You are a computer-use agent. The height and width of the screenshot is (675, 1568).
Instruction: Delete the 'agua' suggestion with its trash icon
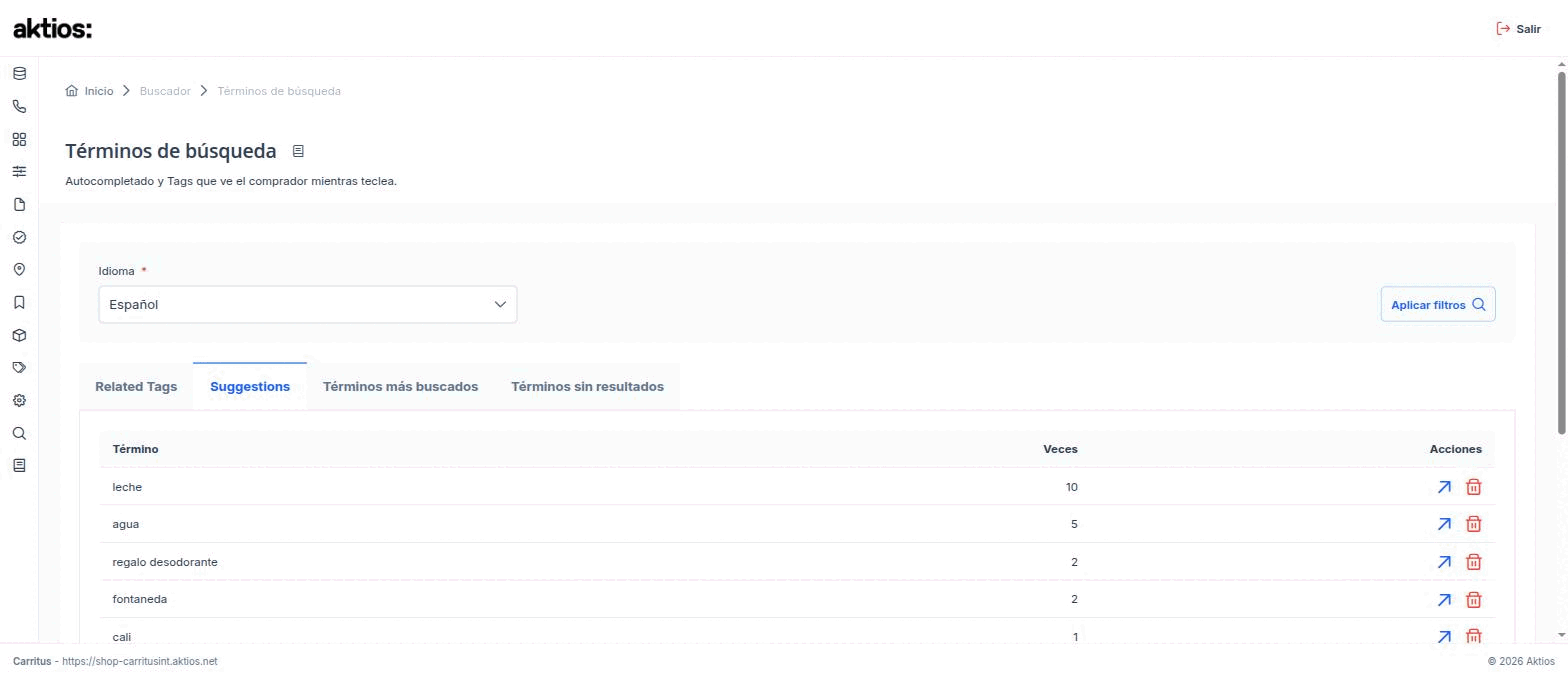[x=1473, y=524]
